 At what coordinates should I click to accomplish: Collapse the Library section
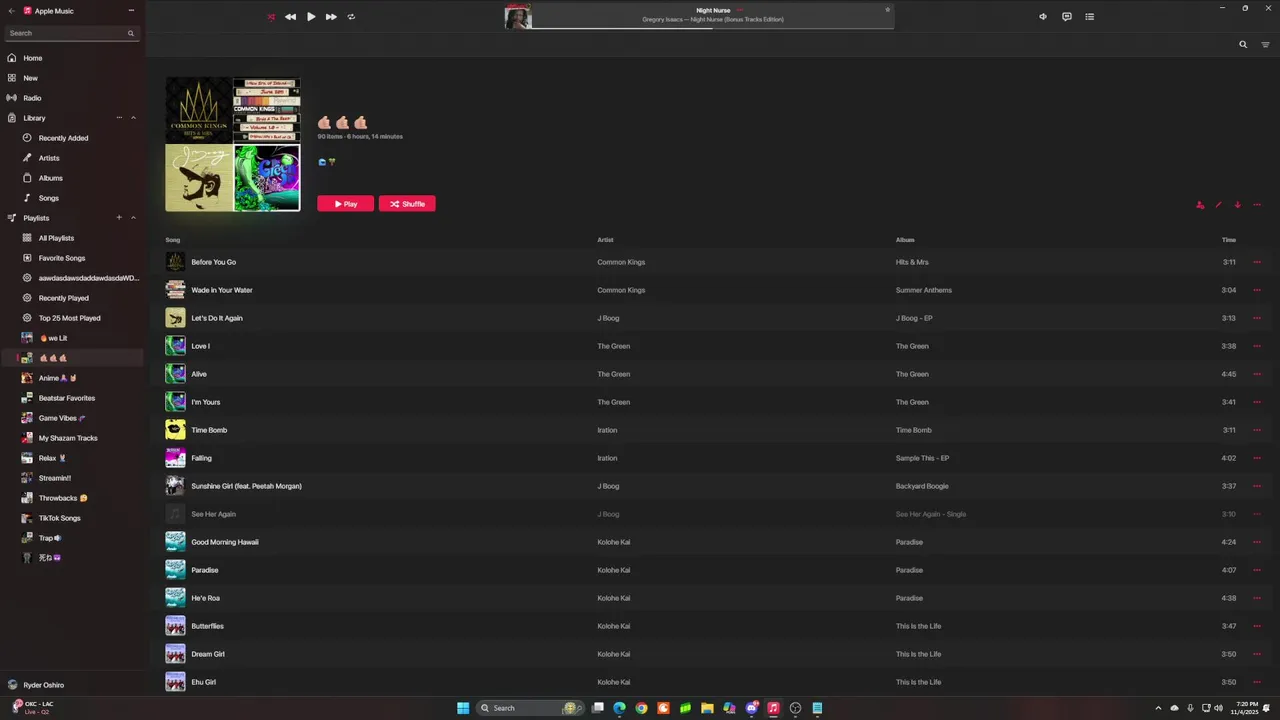[133, 118]
